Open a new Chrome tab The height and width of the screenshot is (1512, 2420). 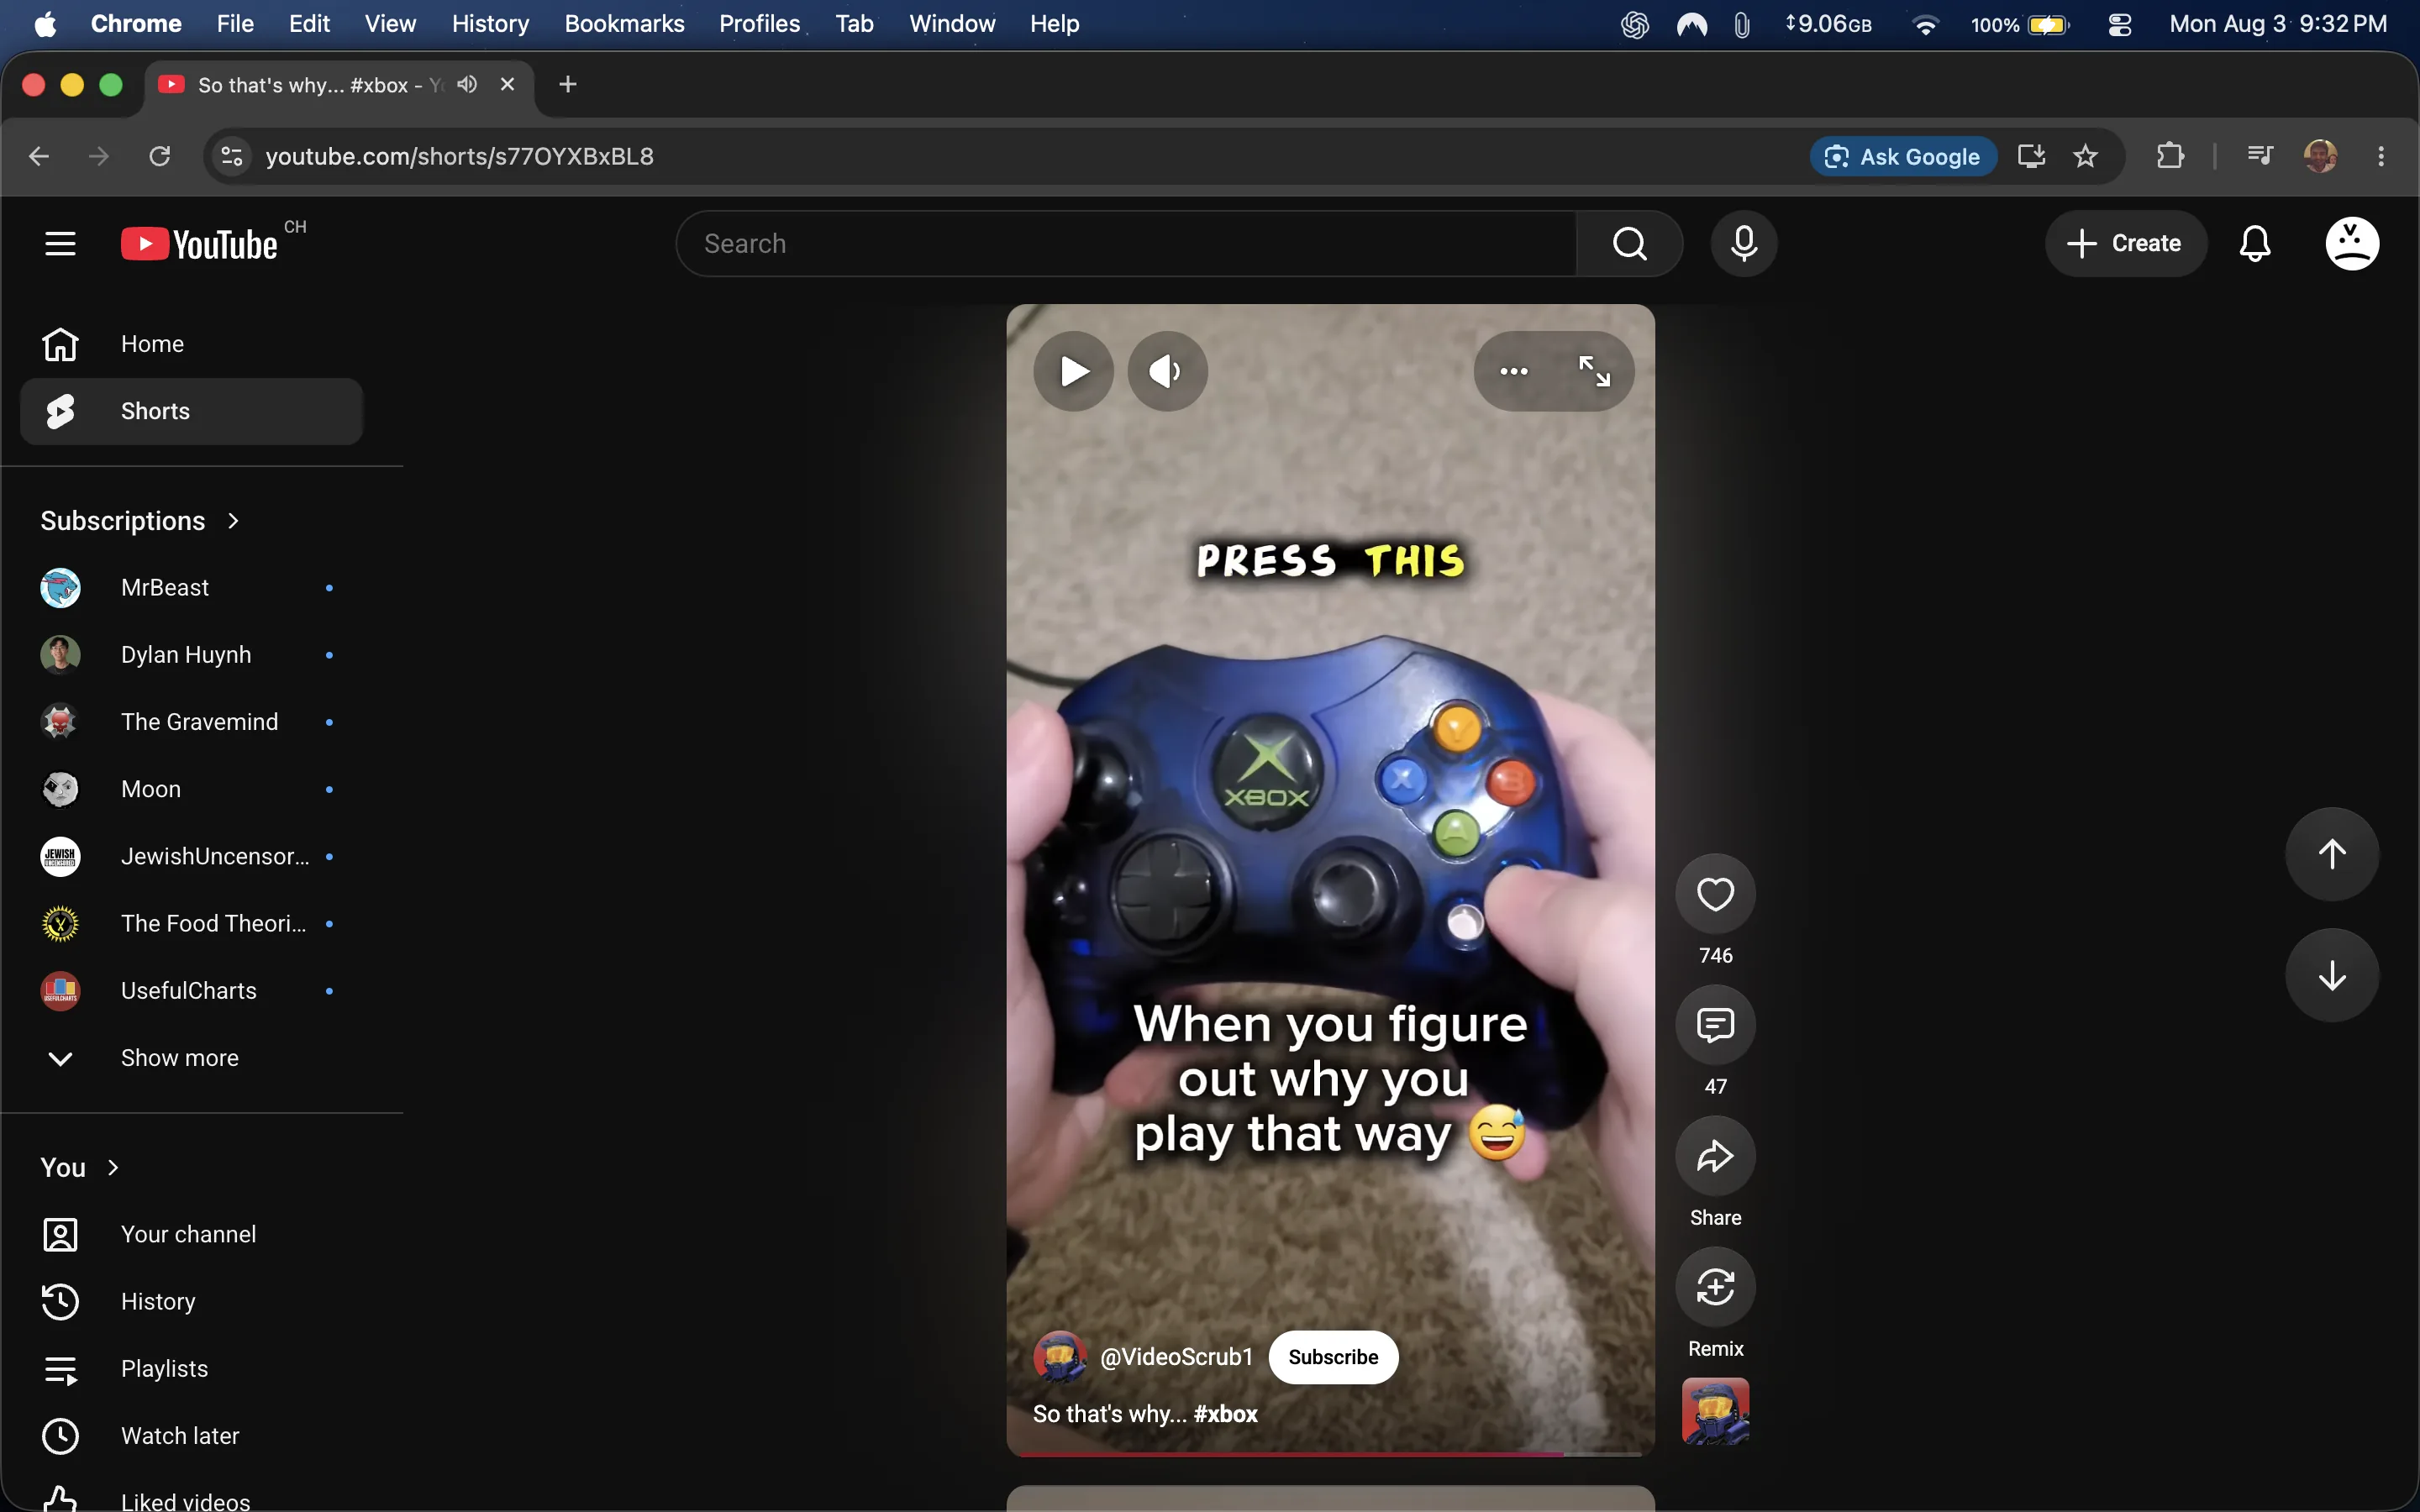click(x=568, y=85)
